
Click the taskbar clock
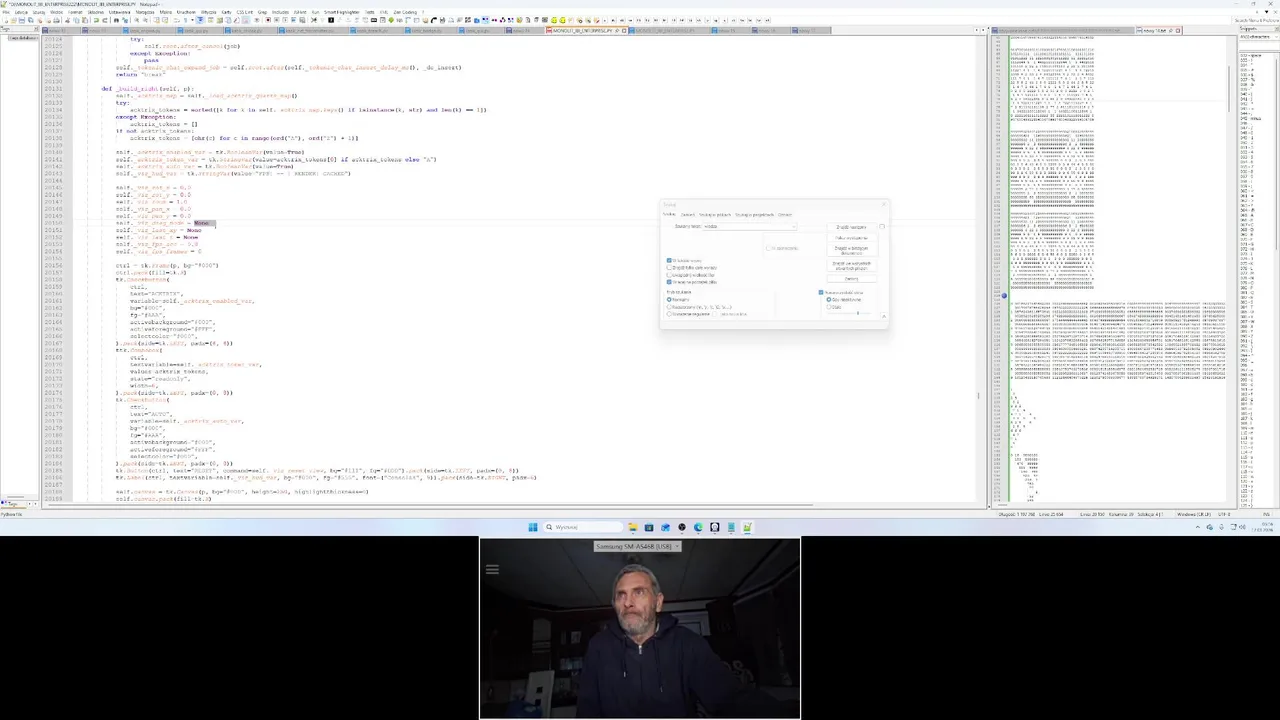point(1262,527)
